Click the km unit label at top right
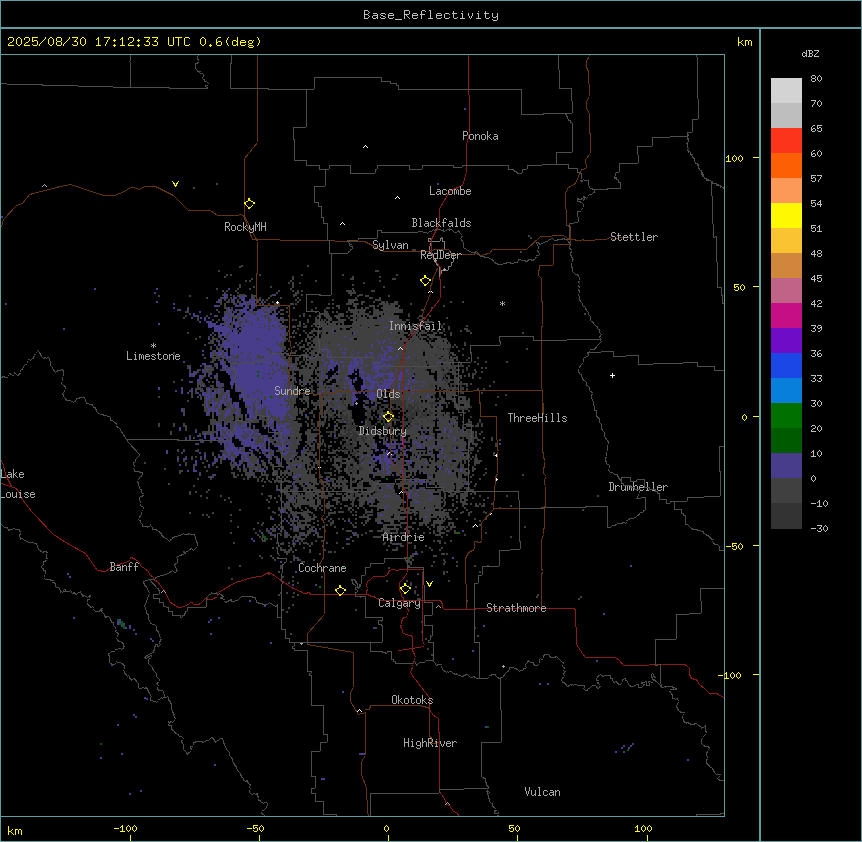The image size is (862, 842). [x=745, y=42]
